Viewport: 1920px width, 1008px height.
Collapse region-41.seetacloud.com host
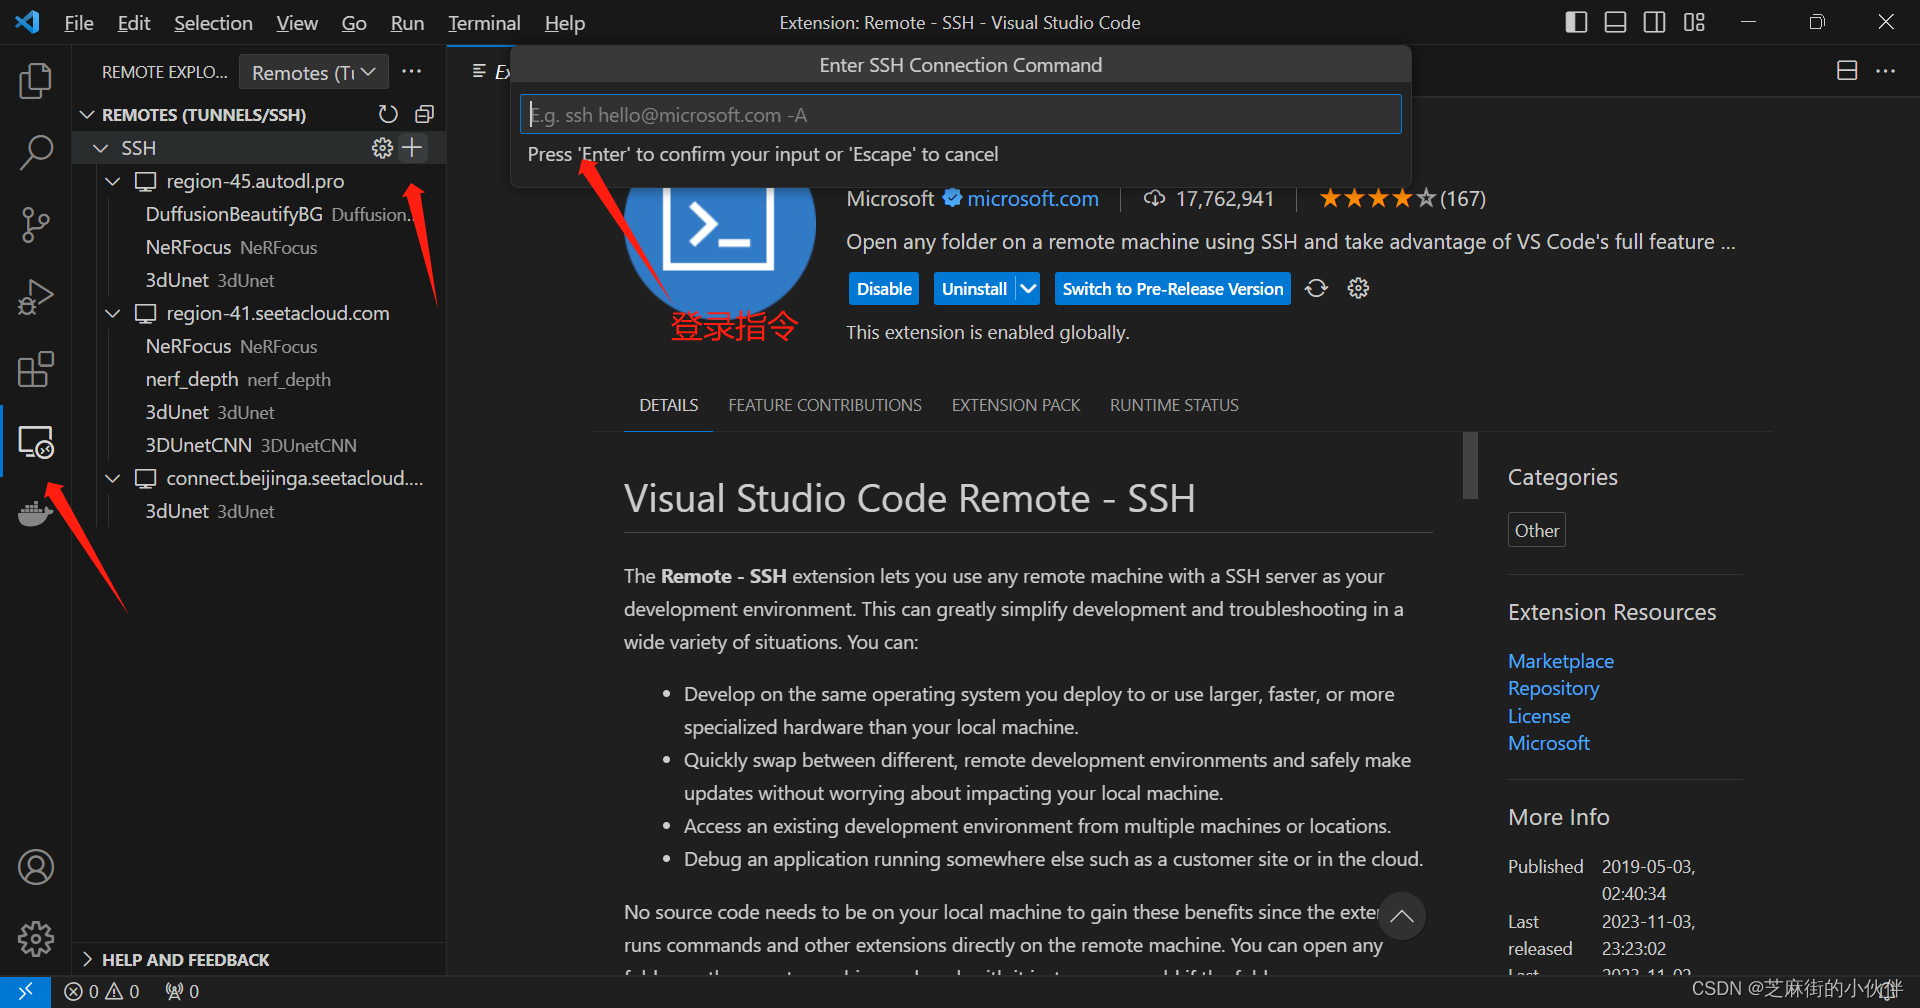(113, 313)
